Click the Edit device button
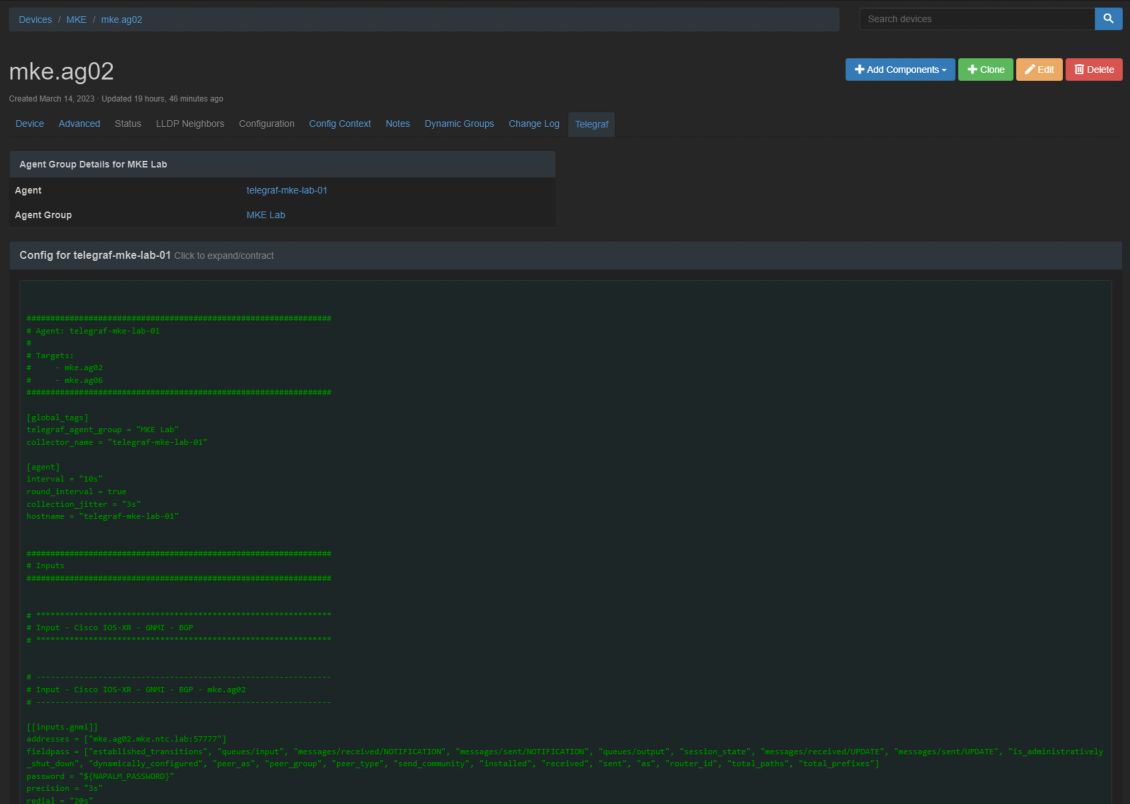This screenshot has width=1130, height=804. pos(1039,70)
